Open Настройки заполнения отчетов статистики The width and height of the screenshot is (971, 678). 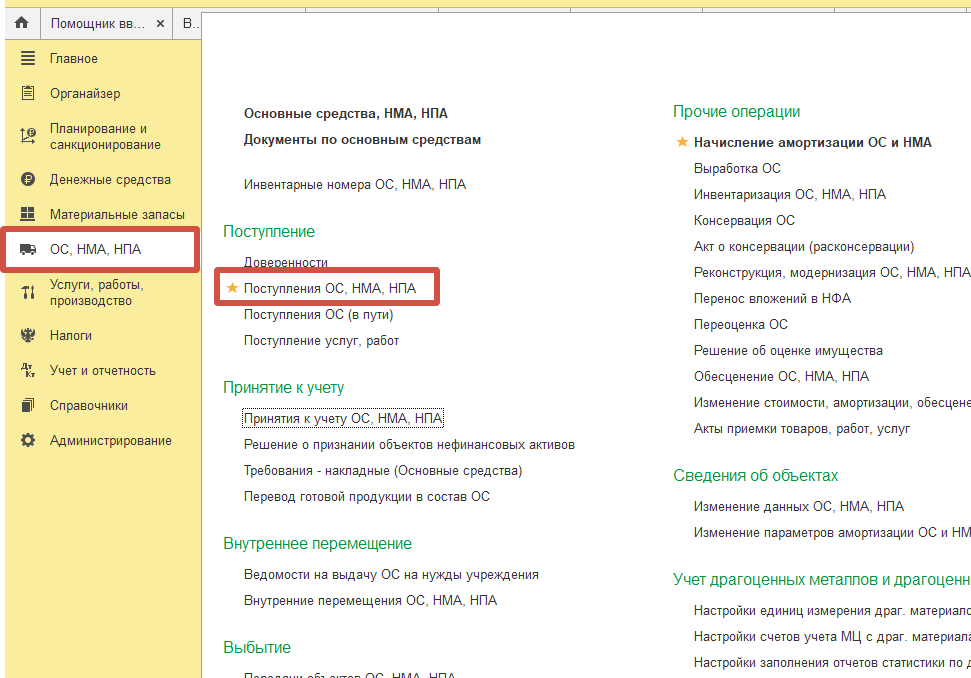(832, 663)
